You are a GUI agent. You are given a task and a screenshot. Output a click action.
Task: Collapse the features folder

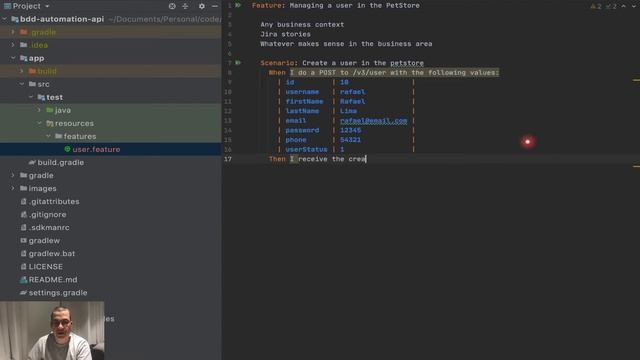(49, 136)
